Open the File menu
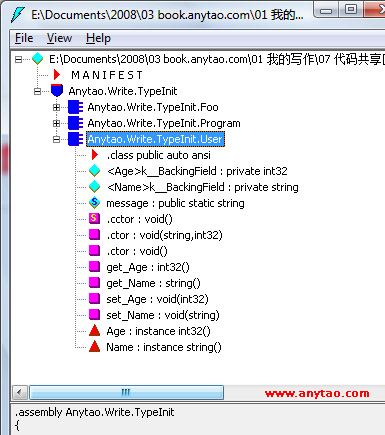The height and width of the screenshot is (435, 385). coord(24,38)
